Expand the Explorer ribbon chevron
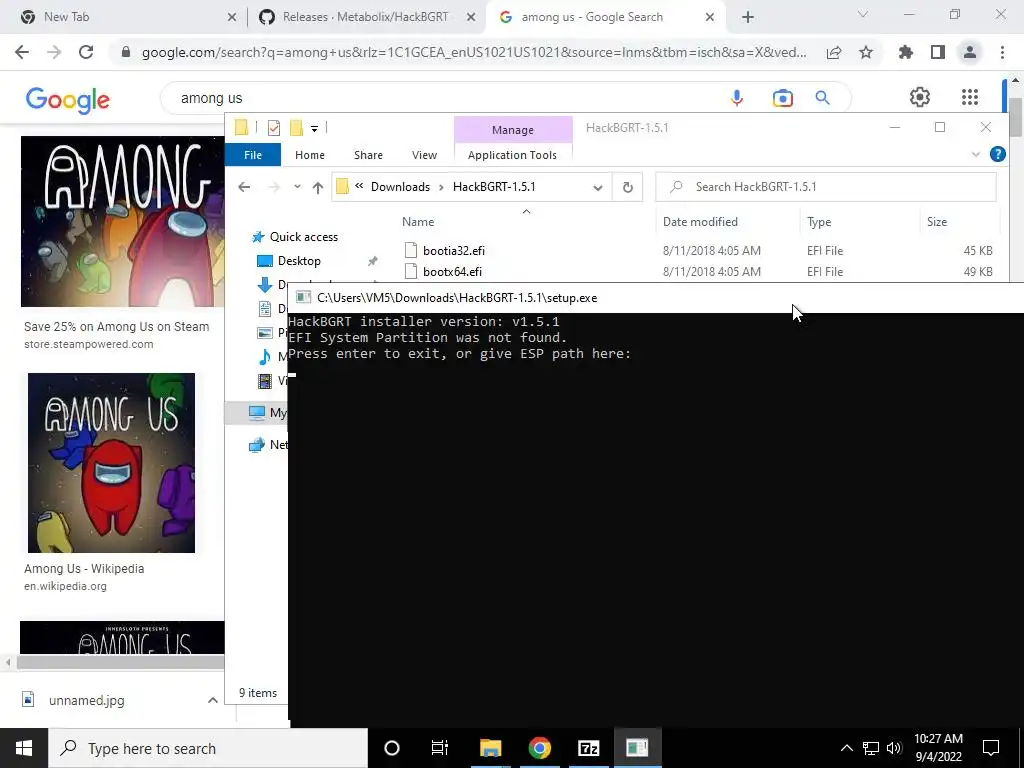Screen dimensions: 1024x768 coord(976,154)
